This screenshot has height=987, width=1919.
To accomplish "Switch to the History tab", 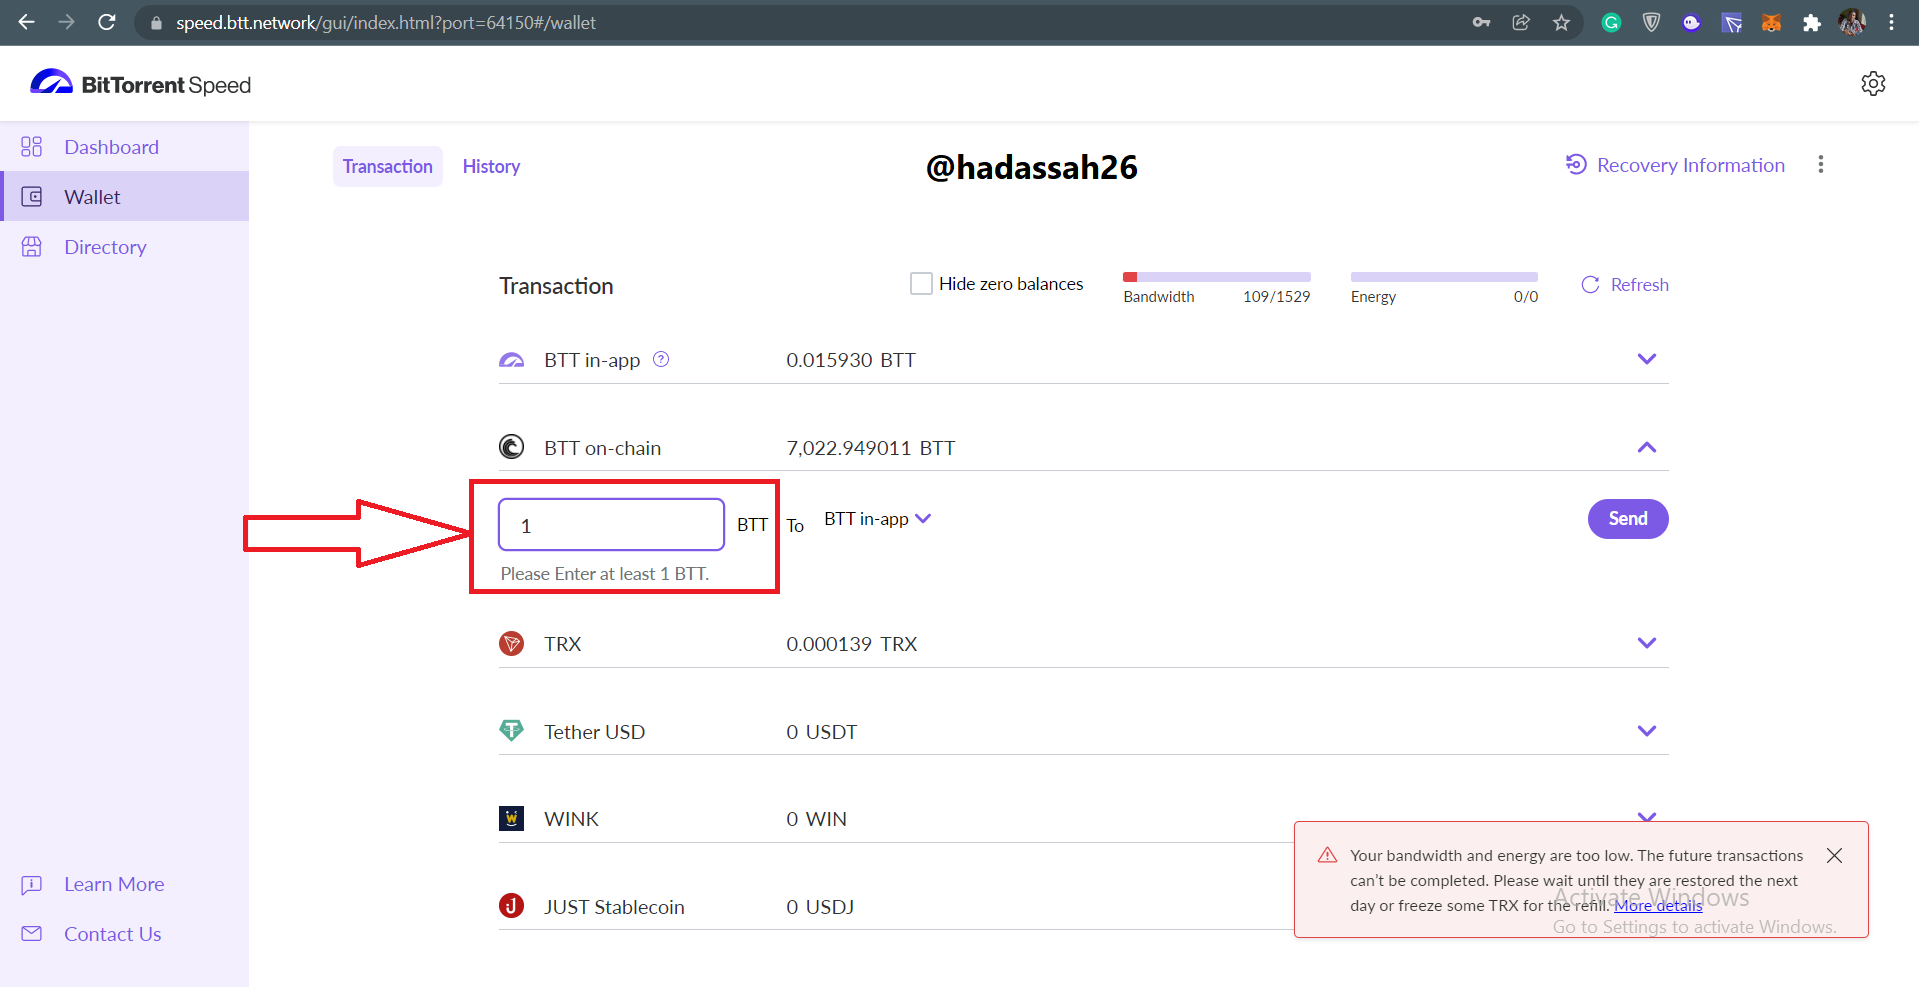I will pyautogui.click(x=491, y=166).
